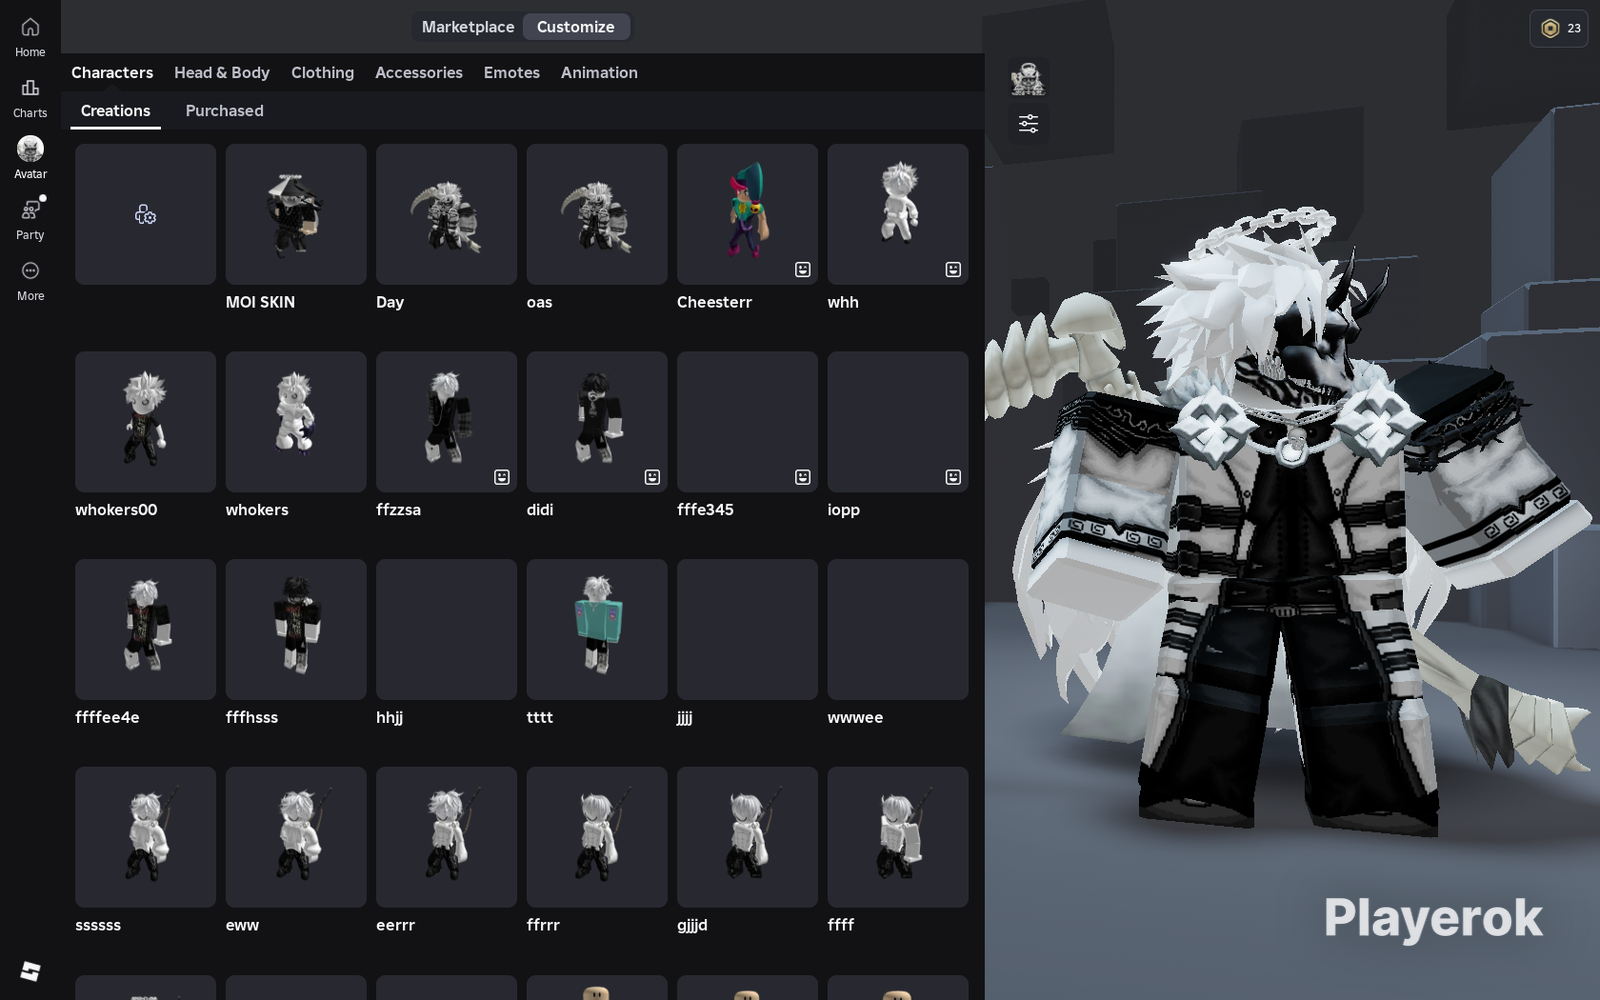Switch to the Customize view
This screenshot has height=1000, width=1600.
pos(576,27)
